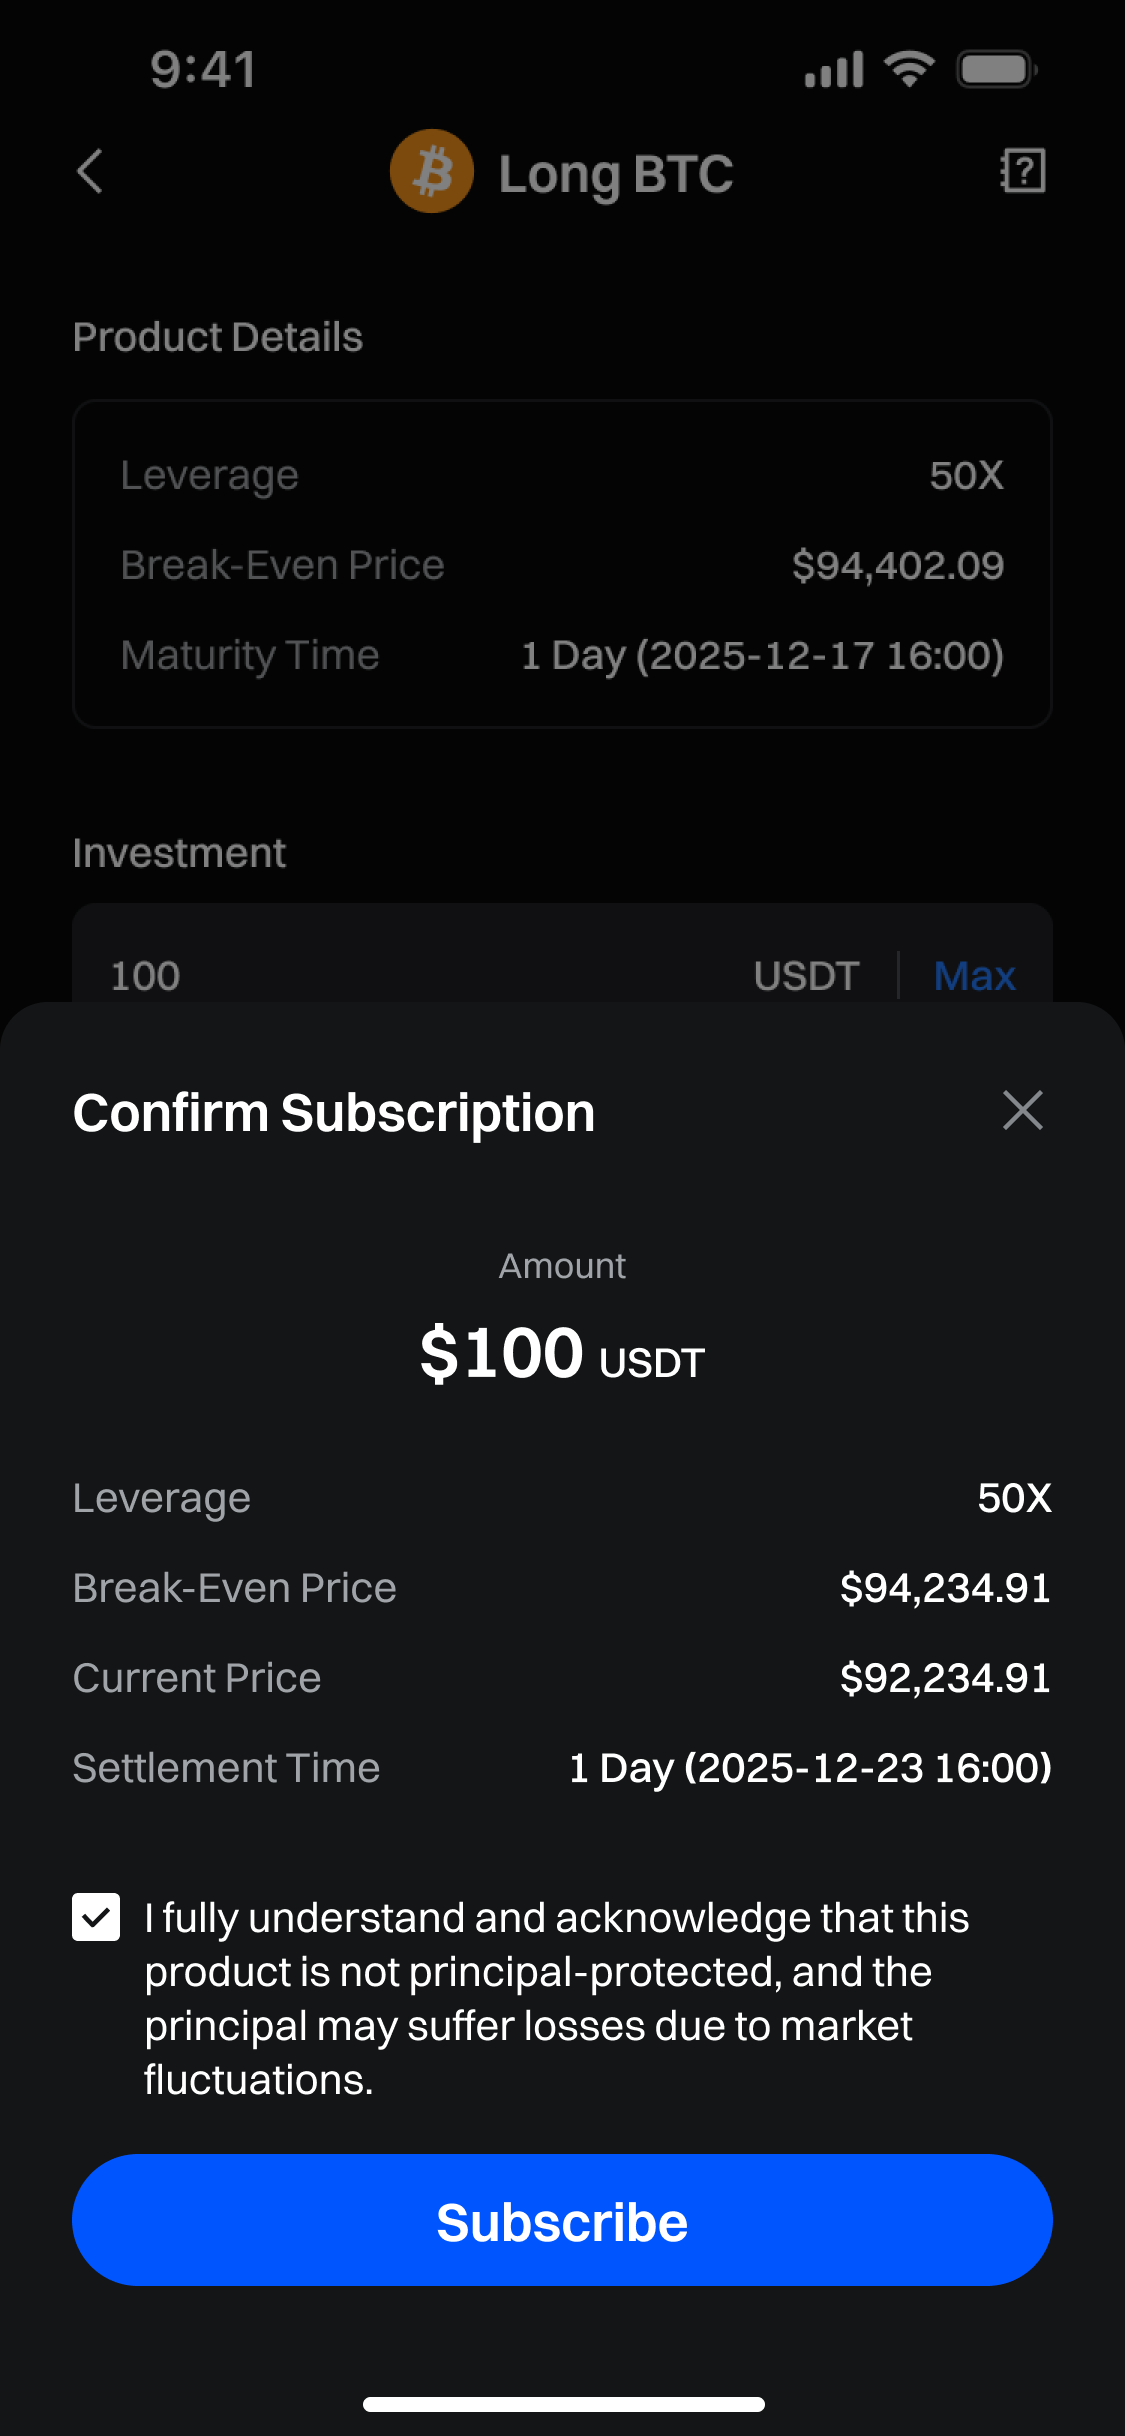The height and width of the screenshot is (2436, 1125).
Task: Click the $100 USDT amount
Action: point(562,1354)
